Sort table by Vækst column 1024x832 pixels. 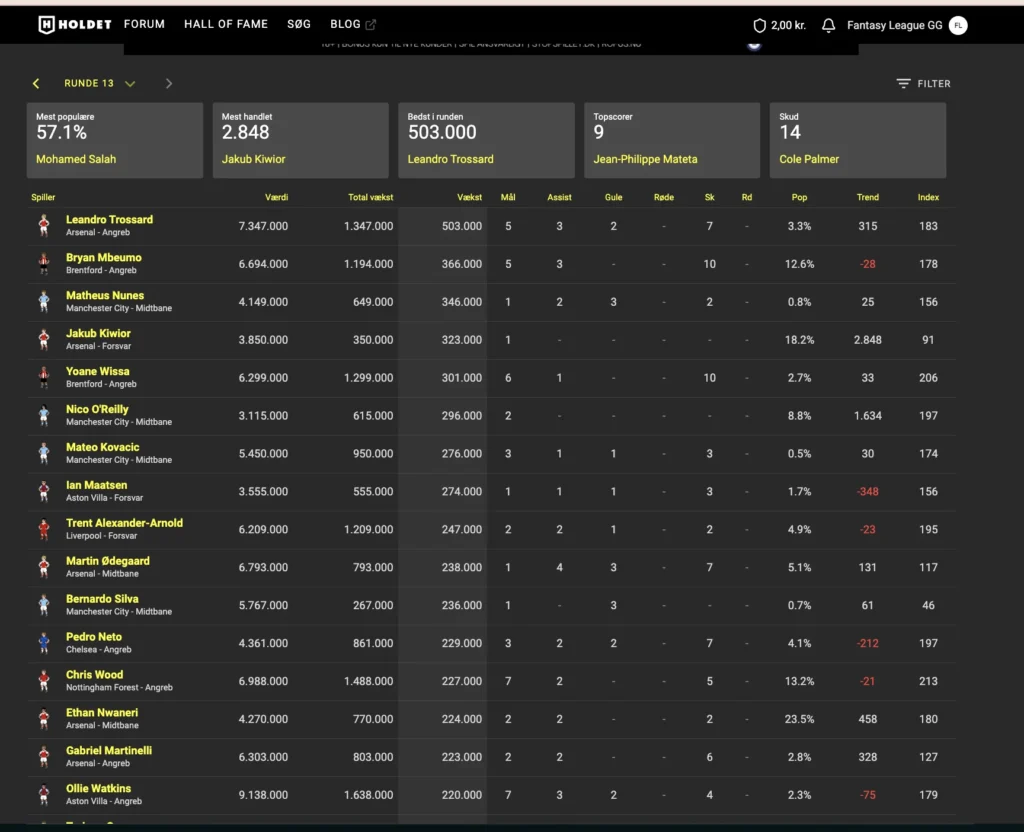tap(470, 197)
